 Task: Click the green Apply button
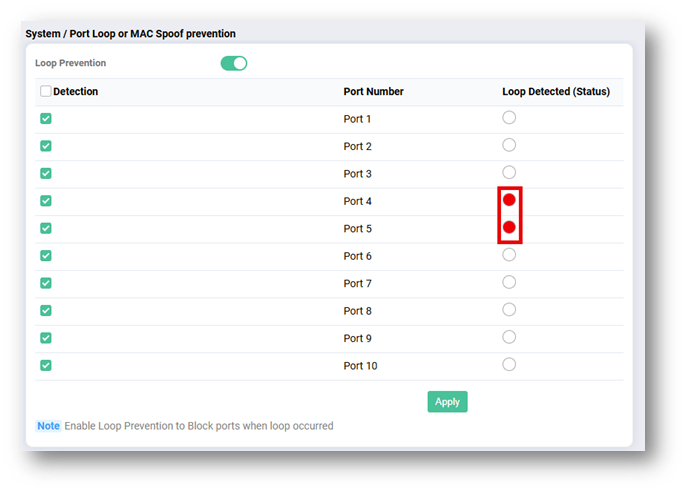point(447,401)
